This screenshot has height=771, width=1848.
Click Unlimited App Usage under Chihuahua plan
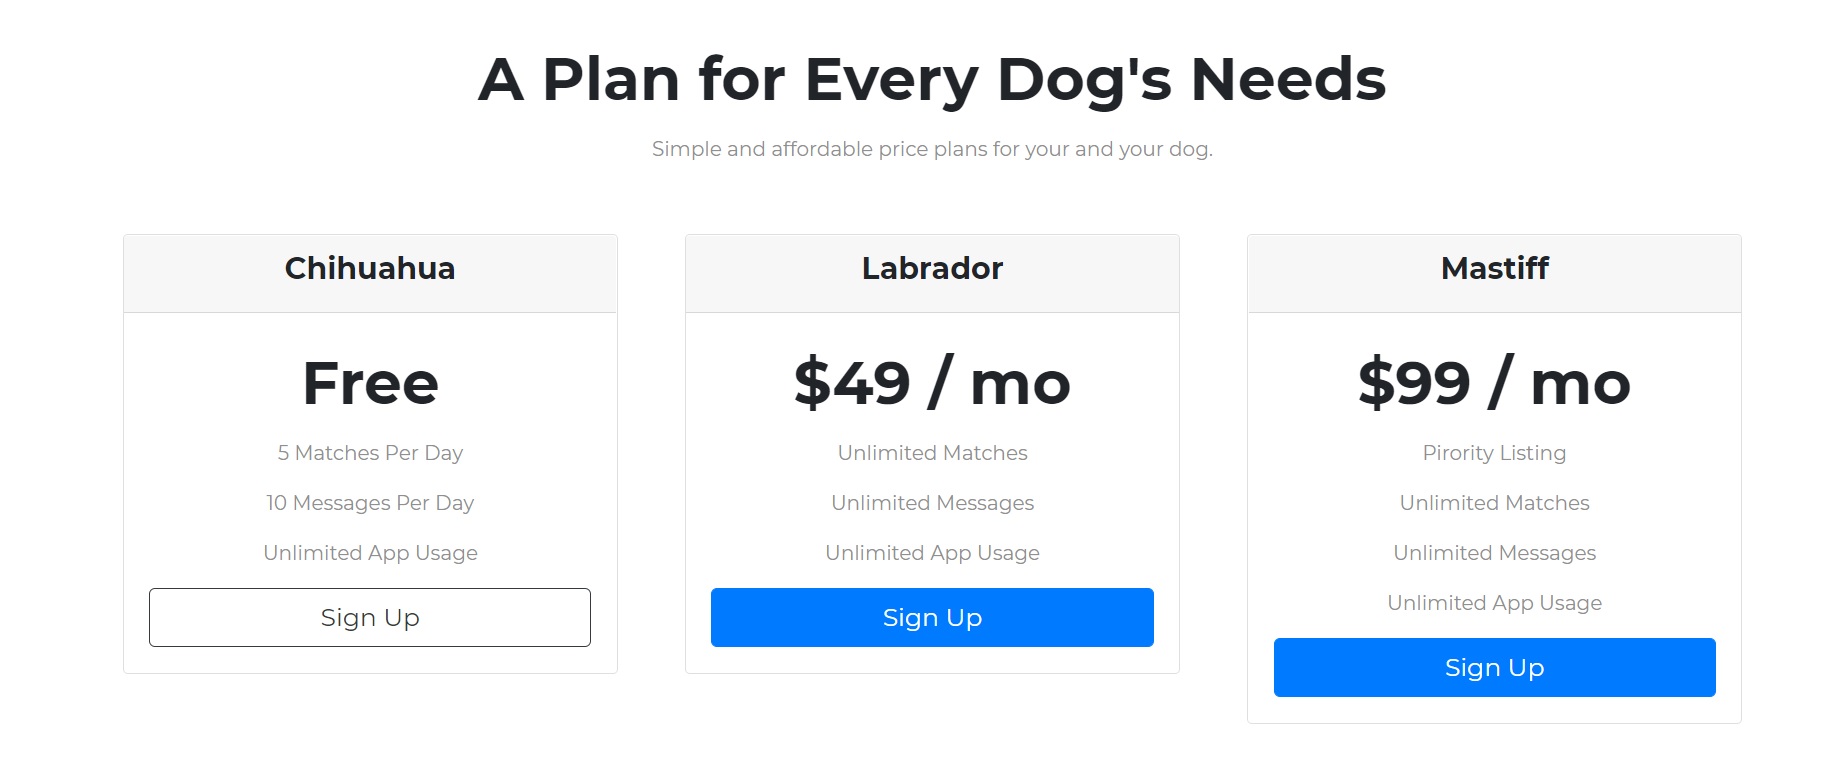point(369,553)
